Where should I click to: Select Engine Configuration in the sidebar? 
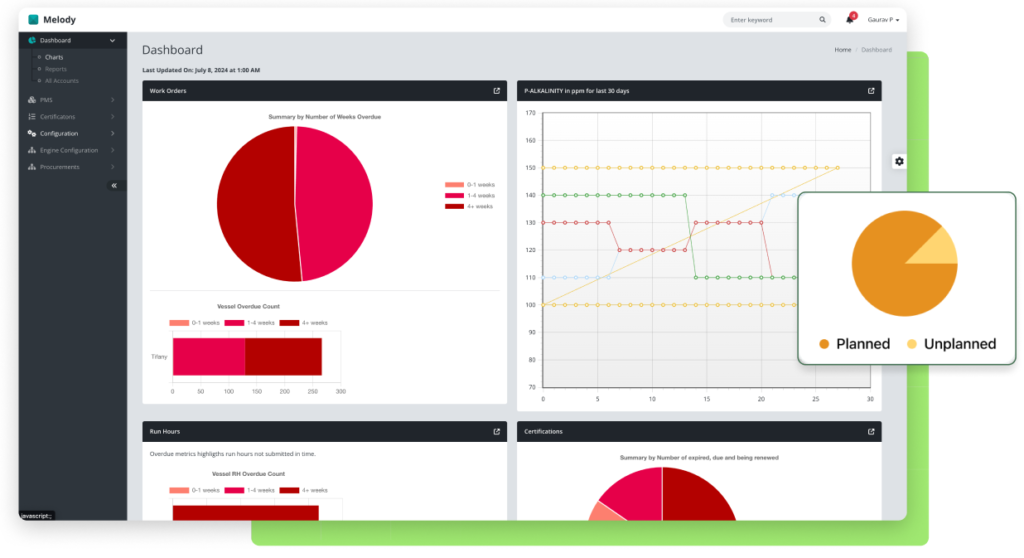[69, 150]
